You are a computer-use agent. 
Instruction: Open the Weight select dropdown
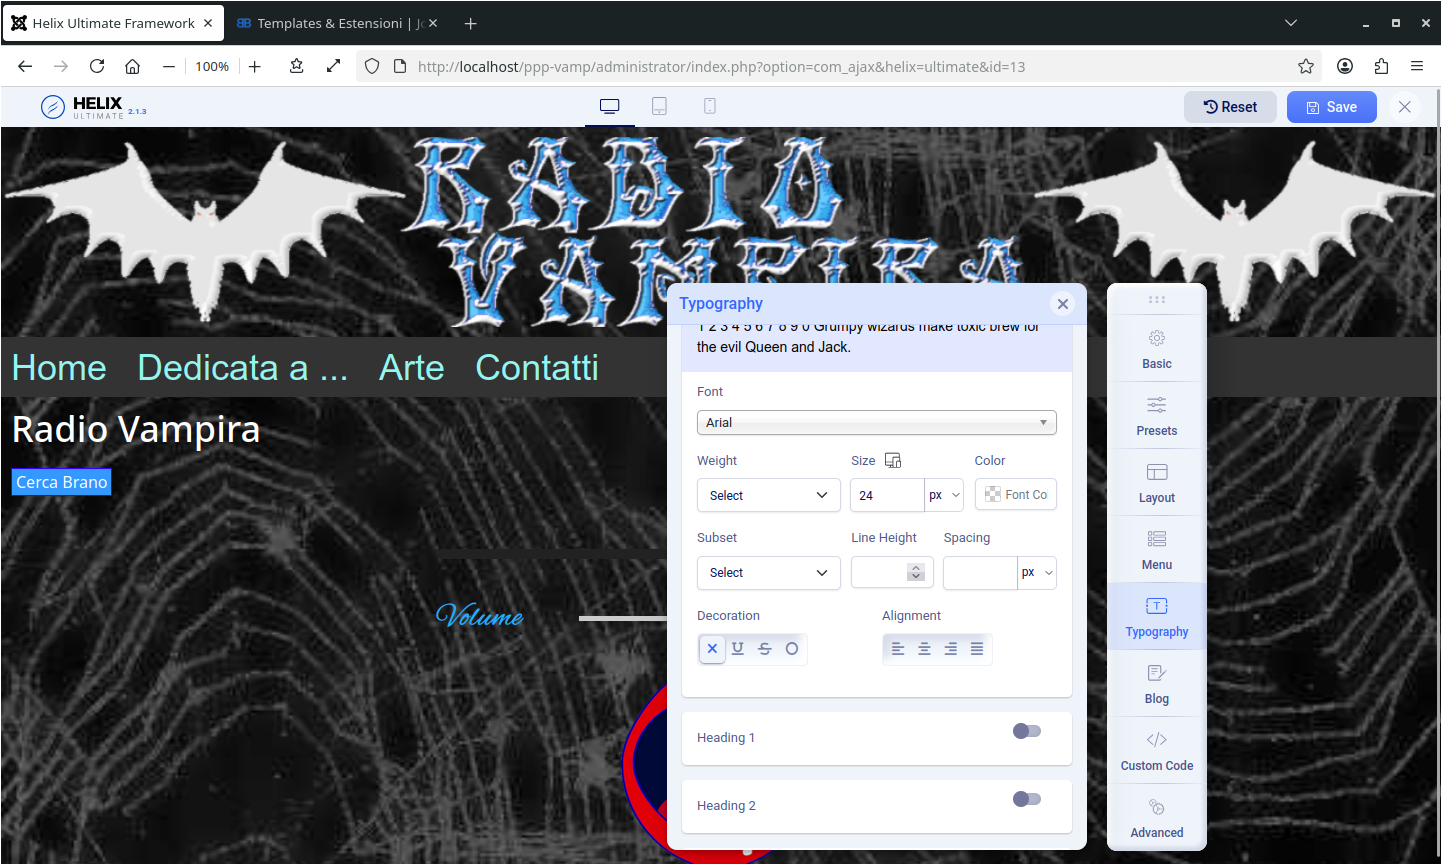tap(769, 495)
